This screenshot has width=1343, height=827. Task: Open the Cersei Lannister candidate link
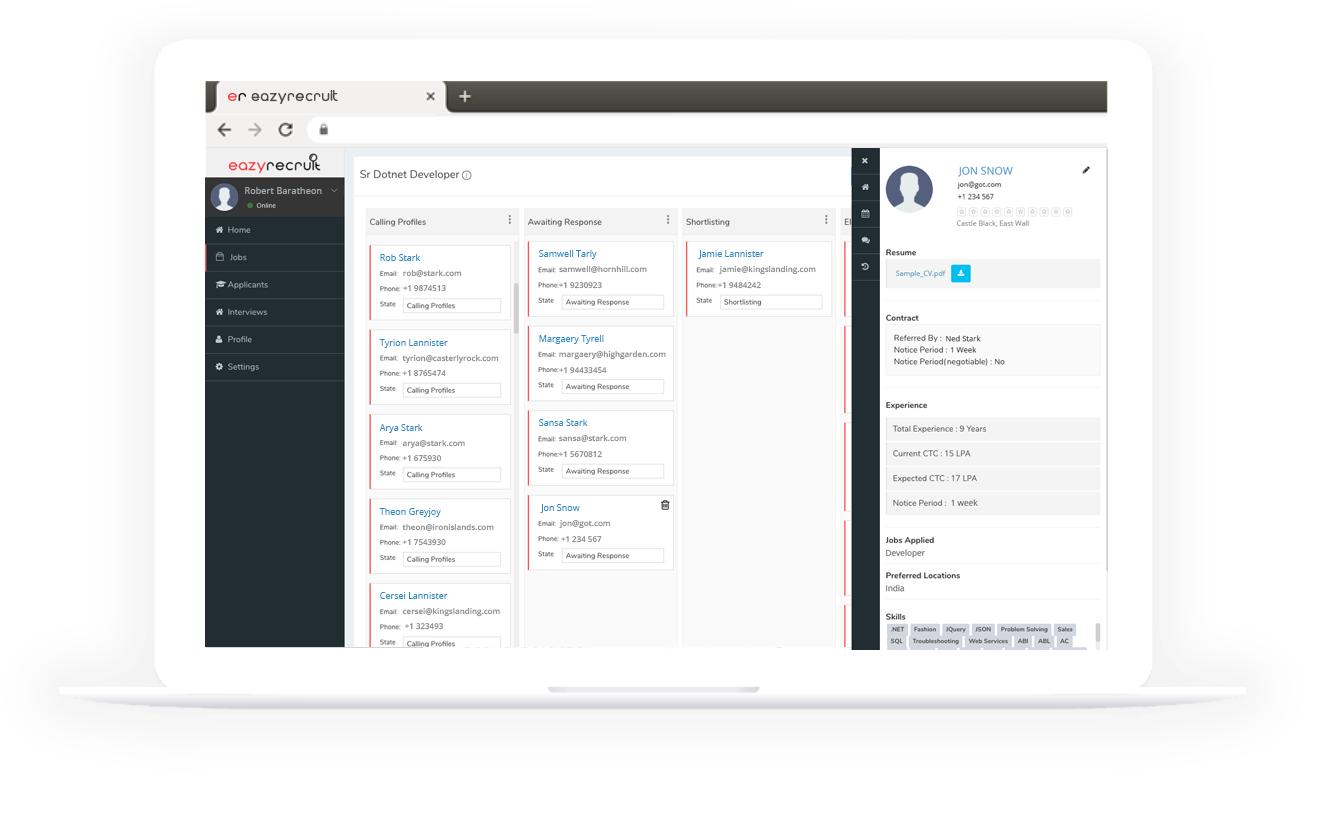click(x=414, y=596)
